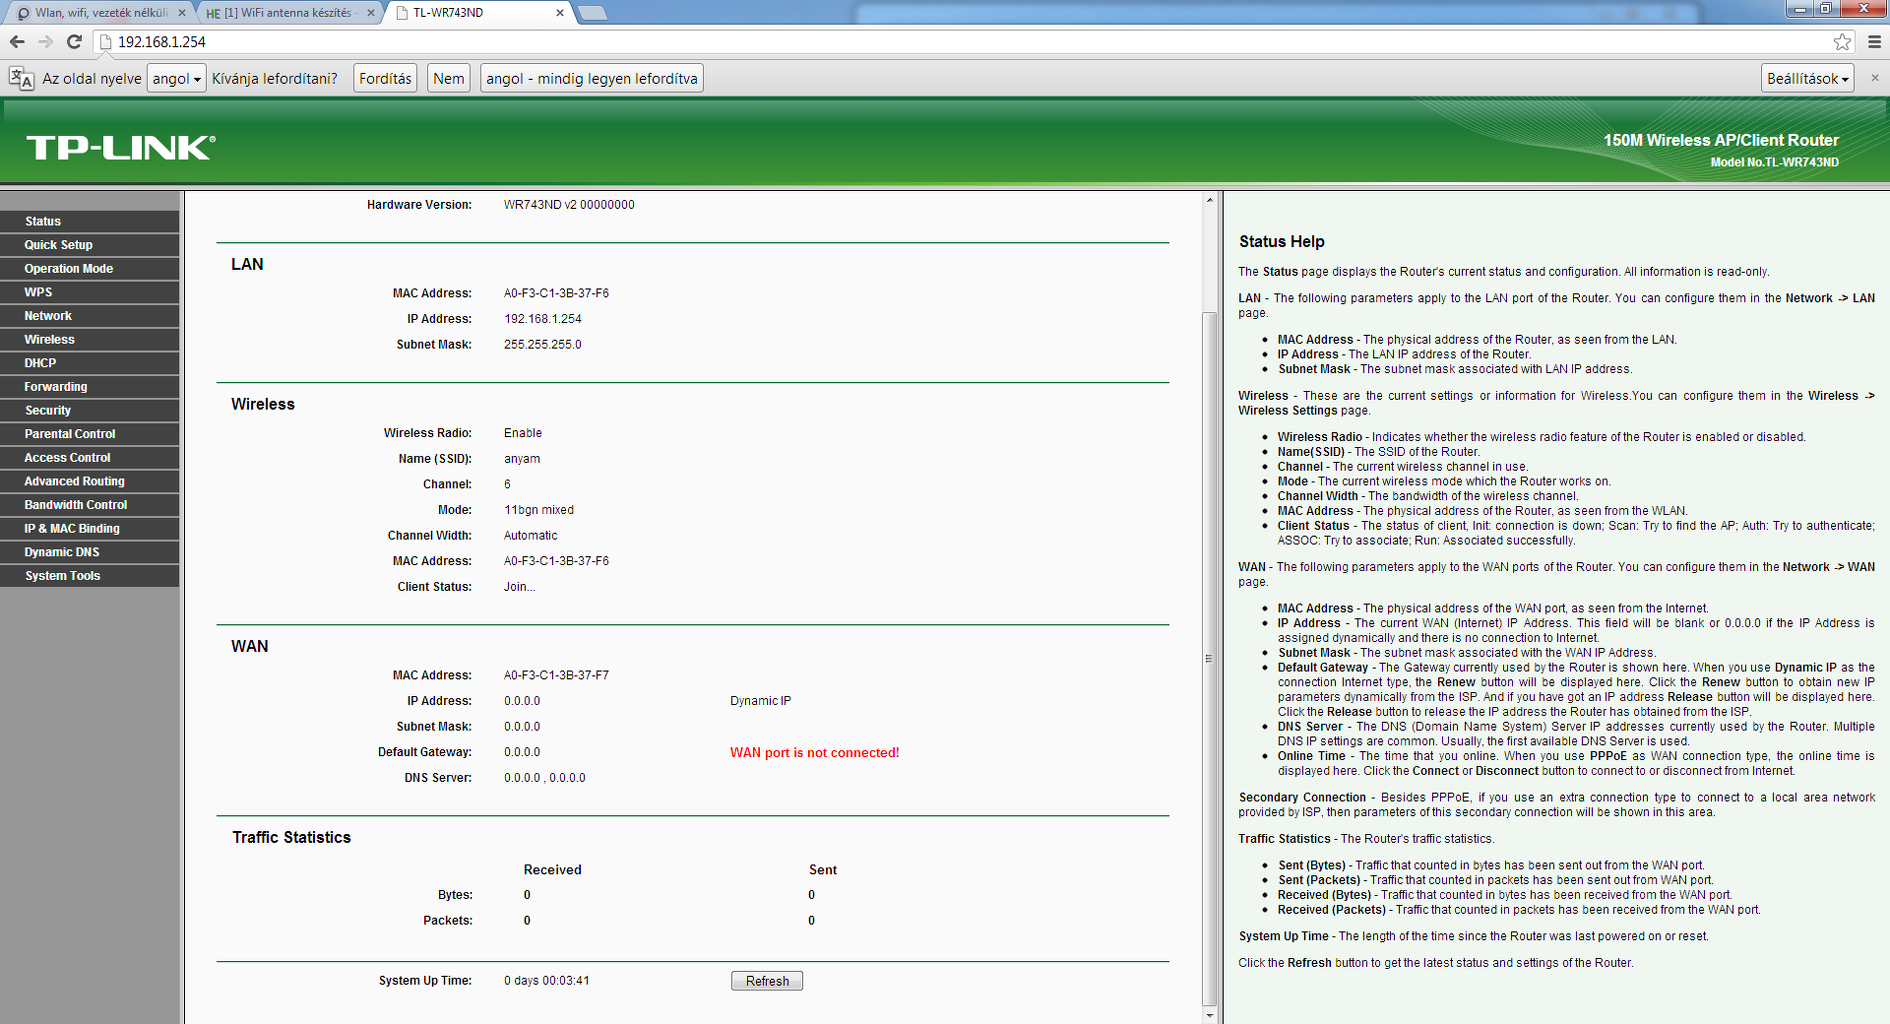Click the browser forward arrow
This screenshot has height=1024, width=1890.
(45, 42)
